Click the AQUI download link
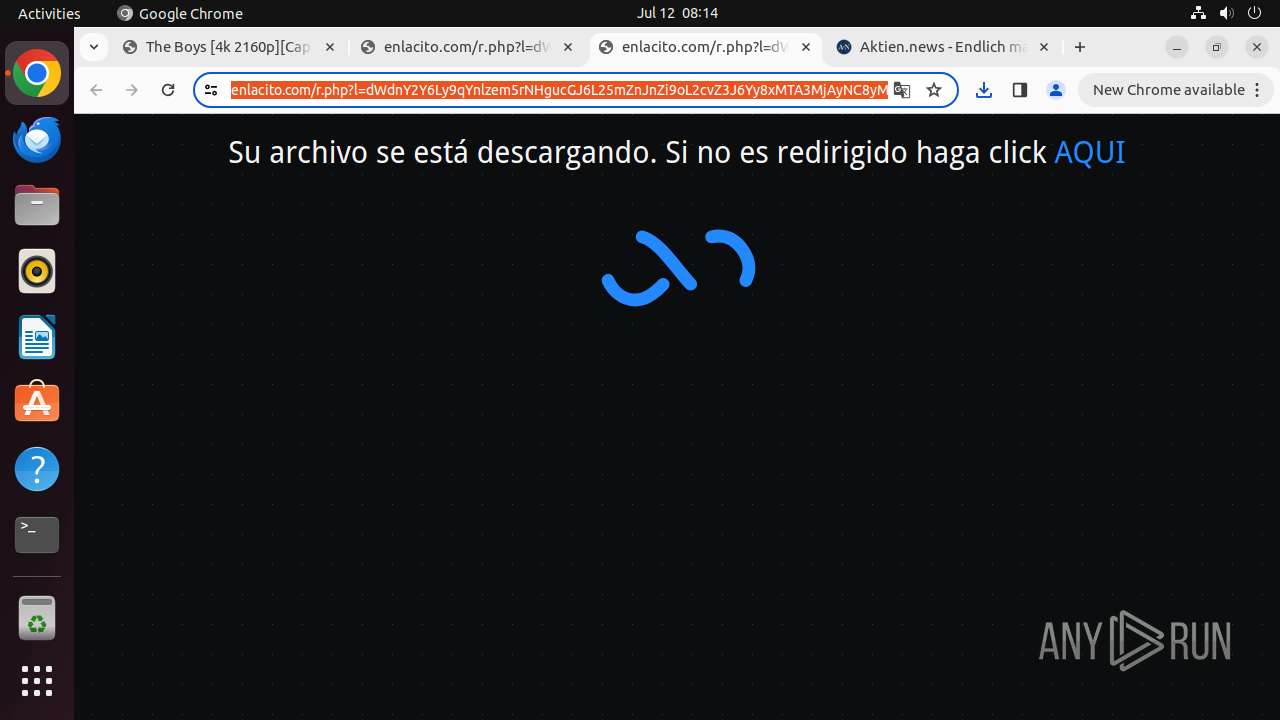1280x720 pixels. [x=1089, y=152]
